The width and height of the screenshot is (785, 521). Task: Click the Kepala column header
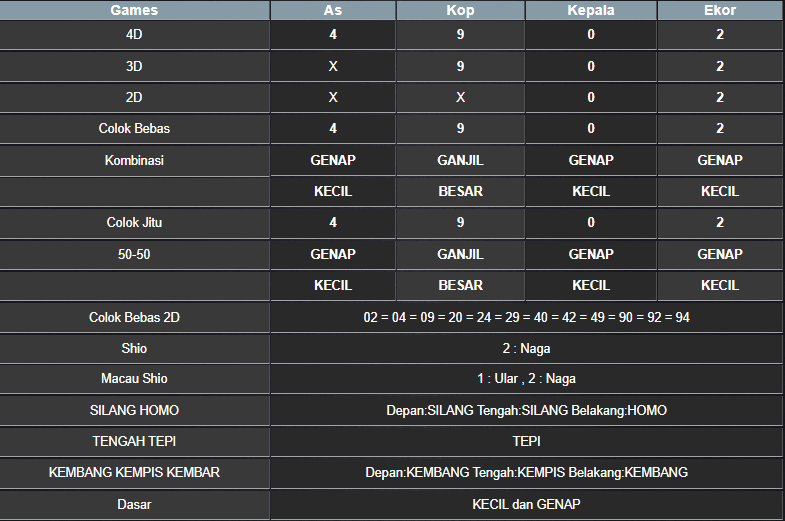click(x=591, y=10)
